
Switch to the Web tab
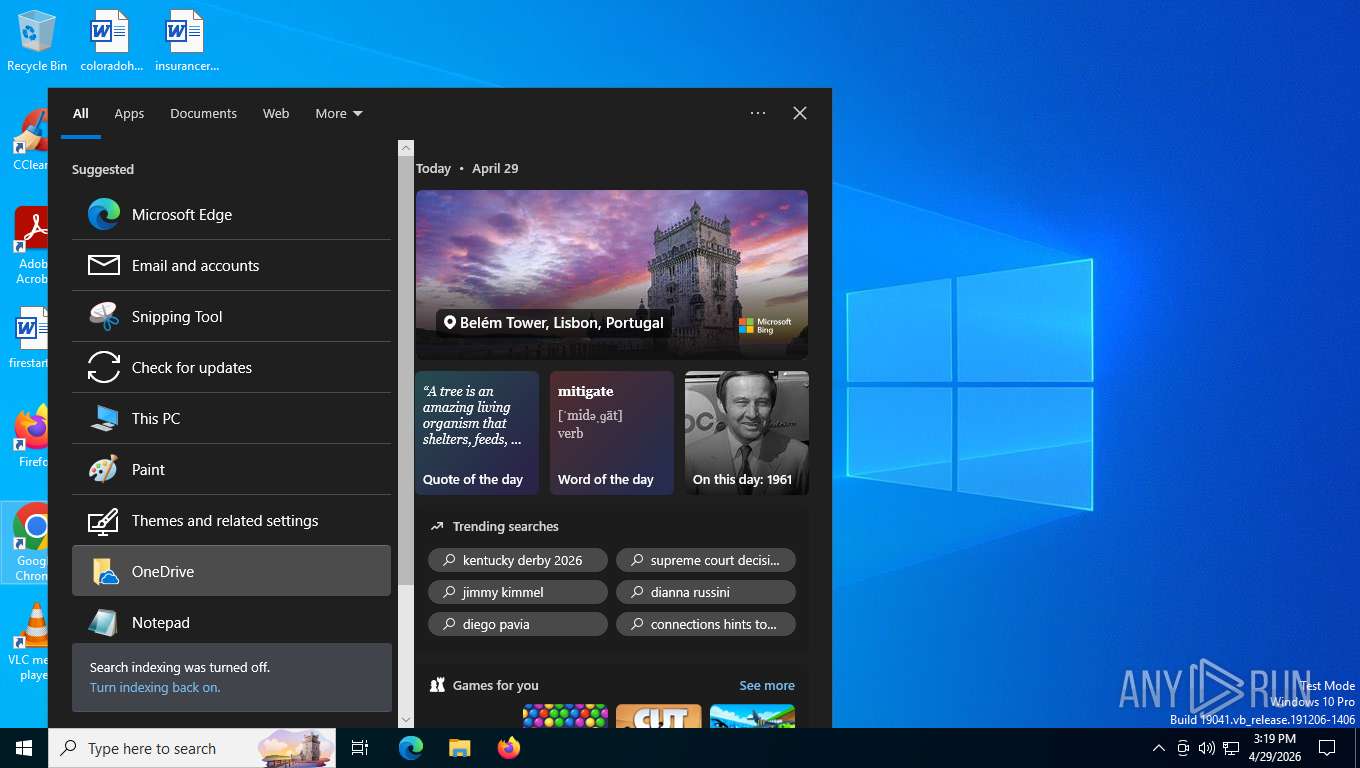point(276,113)
